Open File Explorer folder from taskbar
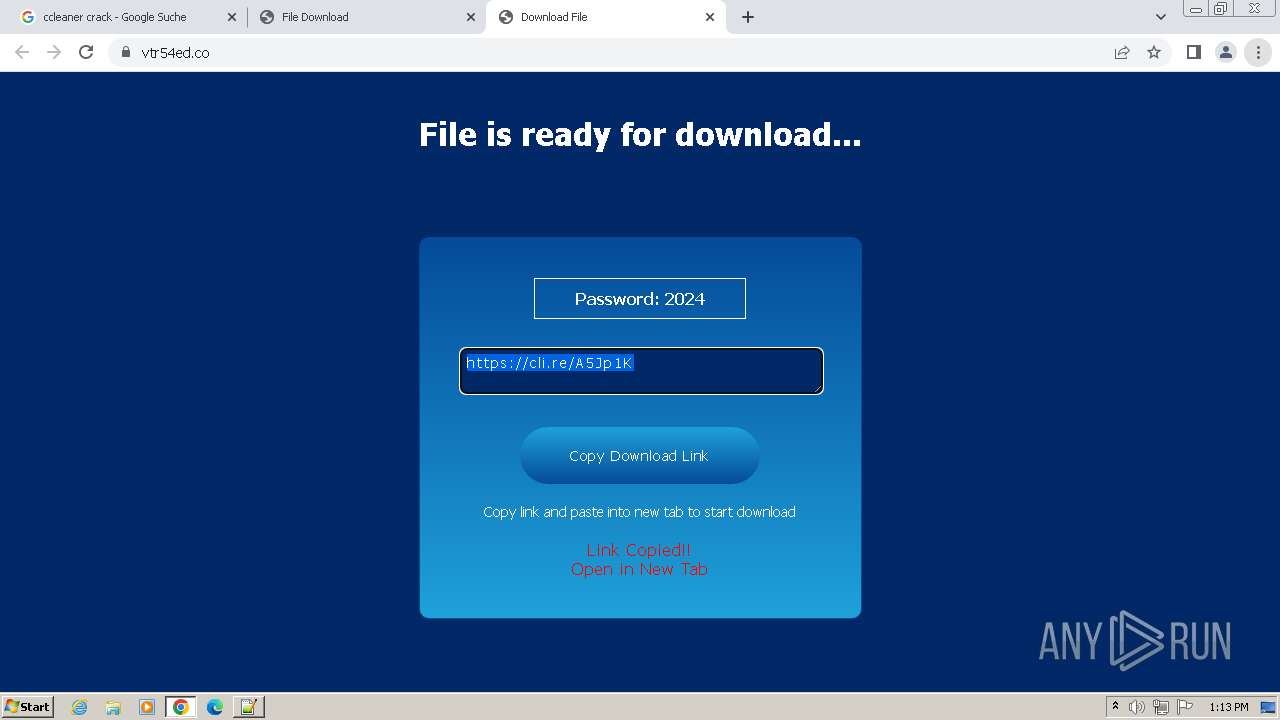The height and width of the screenshot is (720, 1280). (113, 707)
